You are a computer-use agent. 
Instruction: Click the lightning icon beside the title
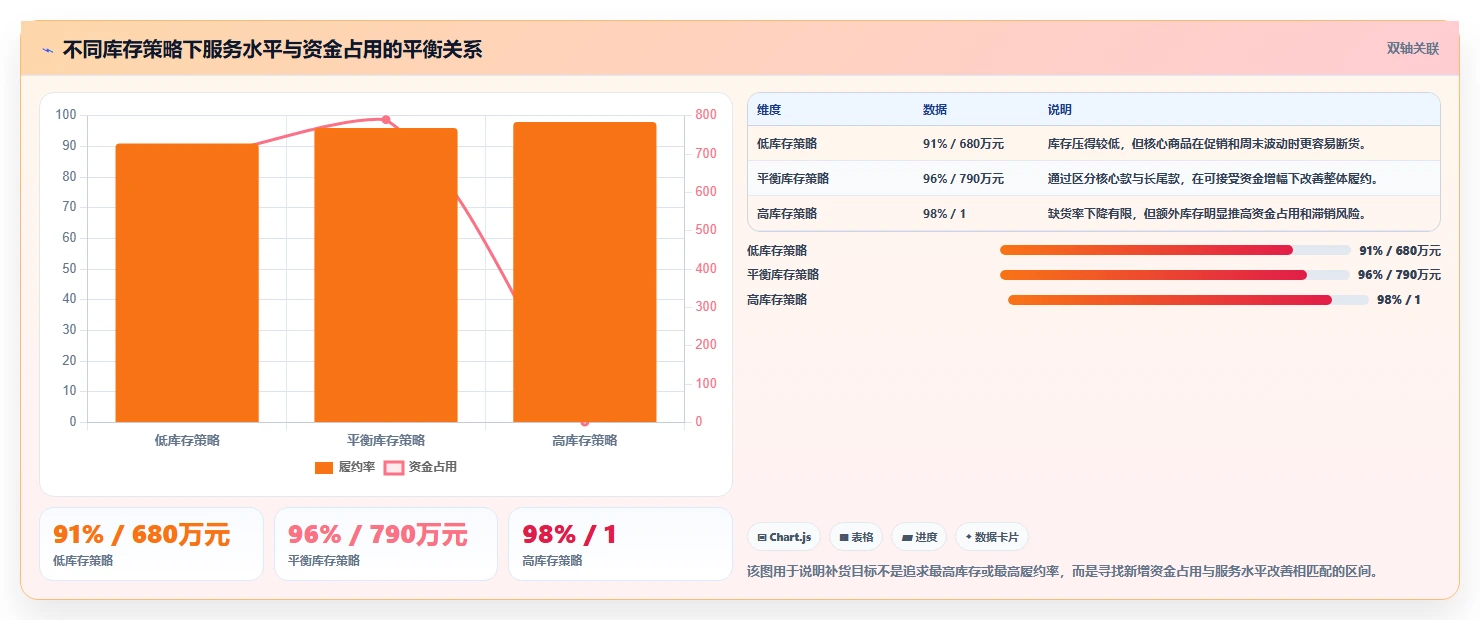coord(48,50)
